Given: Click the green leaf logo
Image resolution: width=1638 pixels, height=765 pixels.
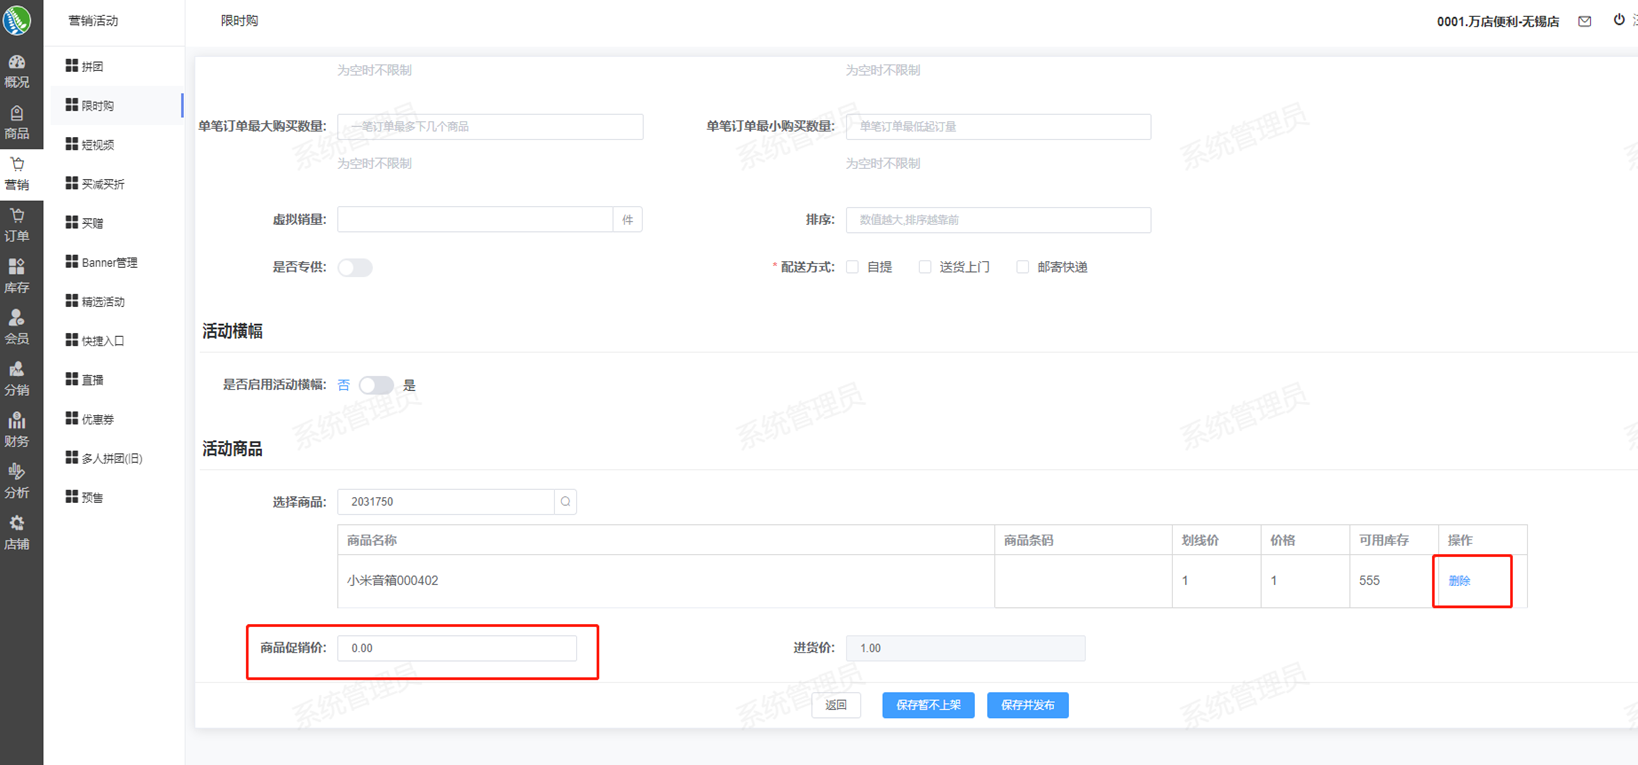Looking at the screenshot, I should (17, 19).
